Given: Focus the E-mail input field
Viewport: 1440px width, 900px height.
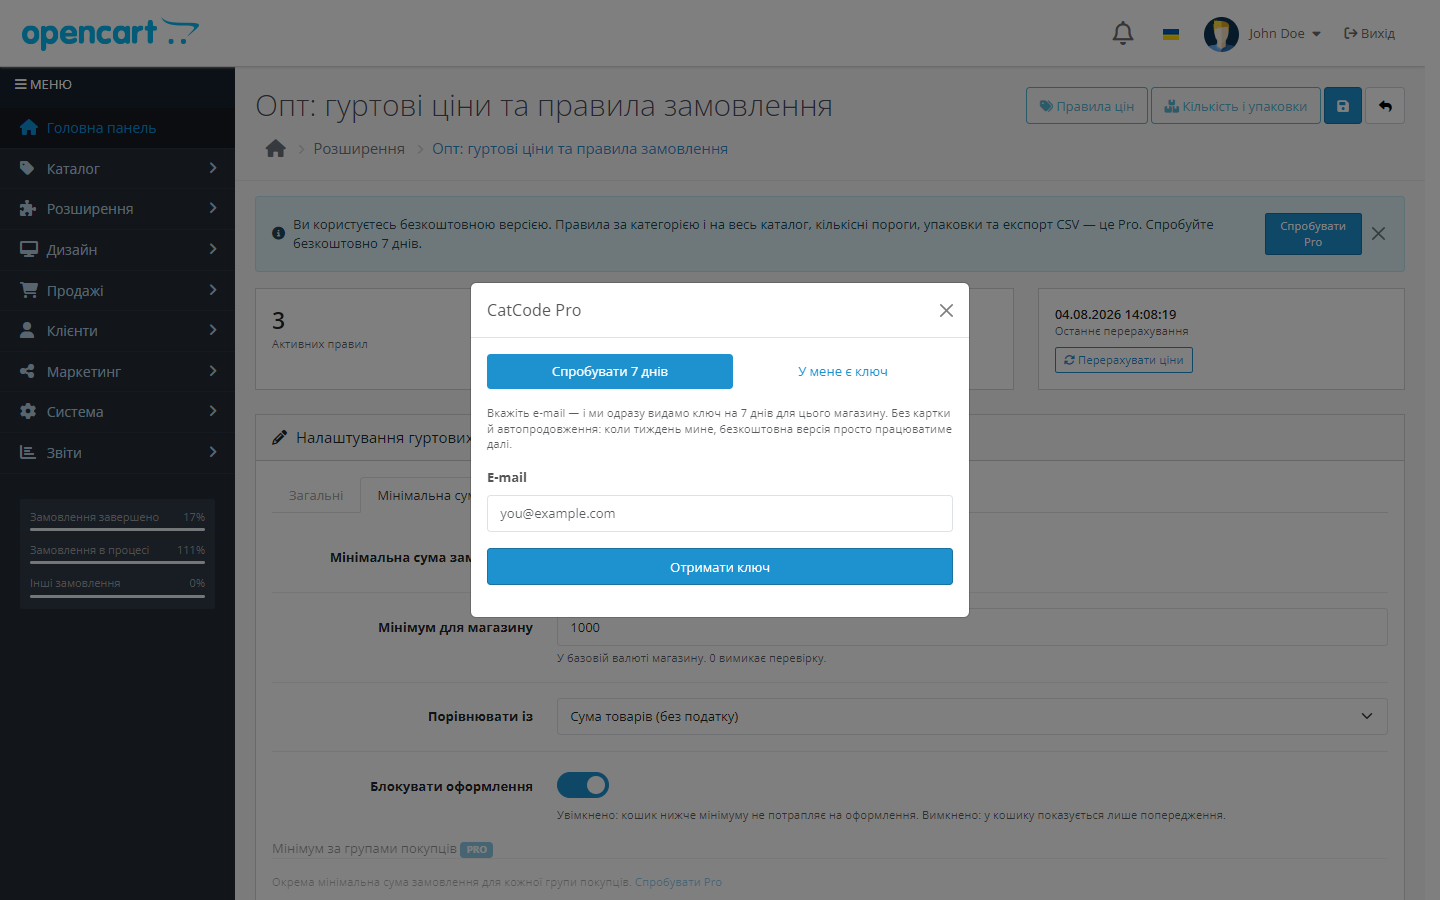Looking at the screenshot, I should [720, 514].
